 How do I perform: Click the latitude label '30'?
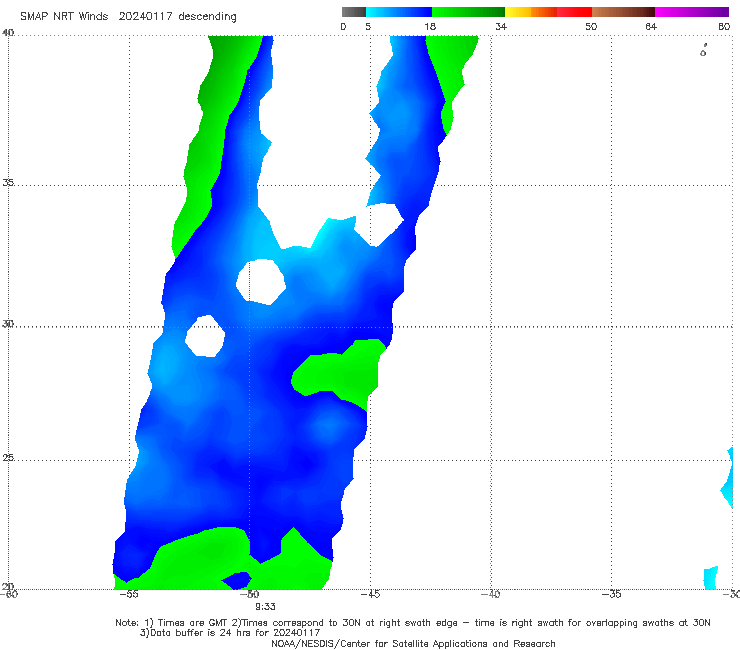click(x=8, y=324)
